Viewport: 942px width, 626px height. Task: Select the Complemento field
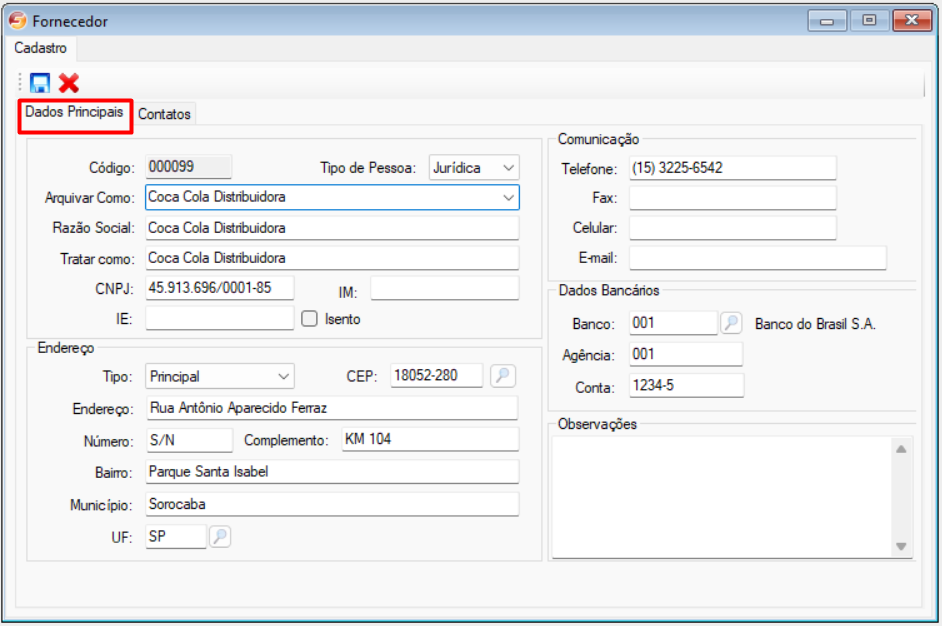431,439
